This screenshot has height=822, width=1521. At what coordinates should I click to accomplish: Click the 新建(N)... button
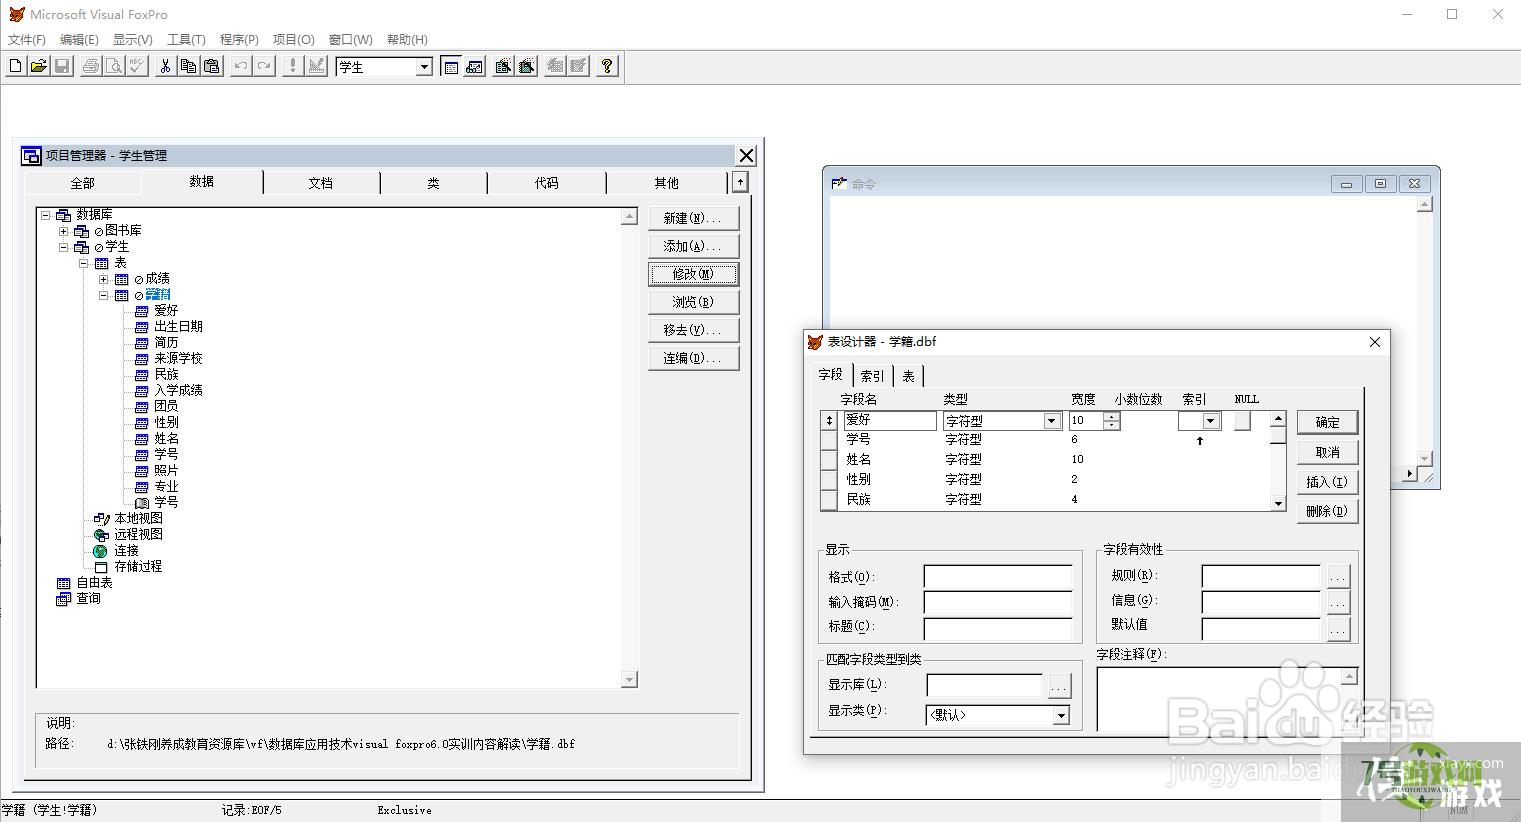pos(693,218)
